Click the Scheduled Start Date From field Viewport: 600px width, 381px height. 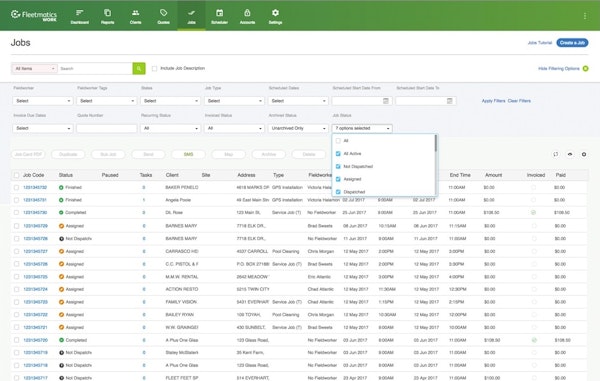pos(362,101)
